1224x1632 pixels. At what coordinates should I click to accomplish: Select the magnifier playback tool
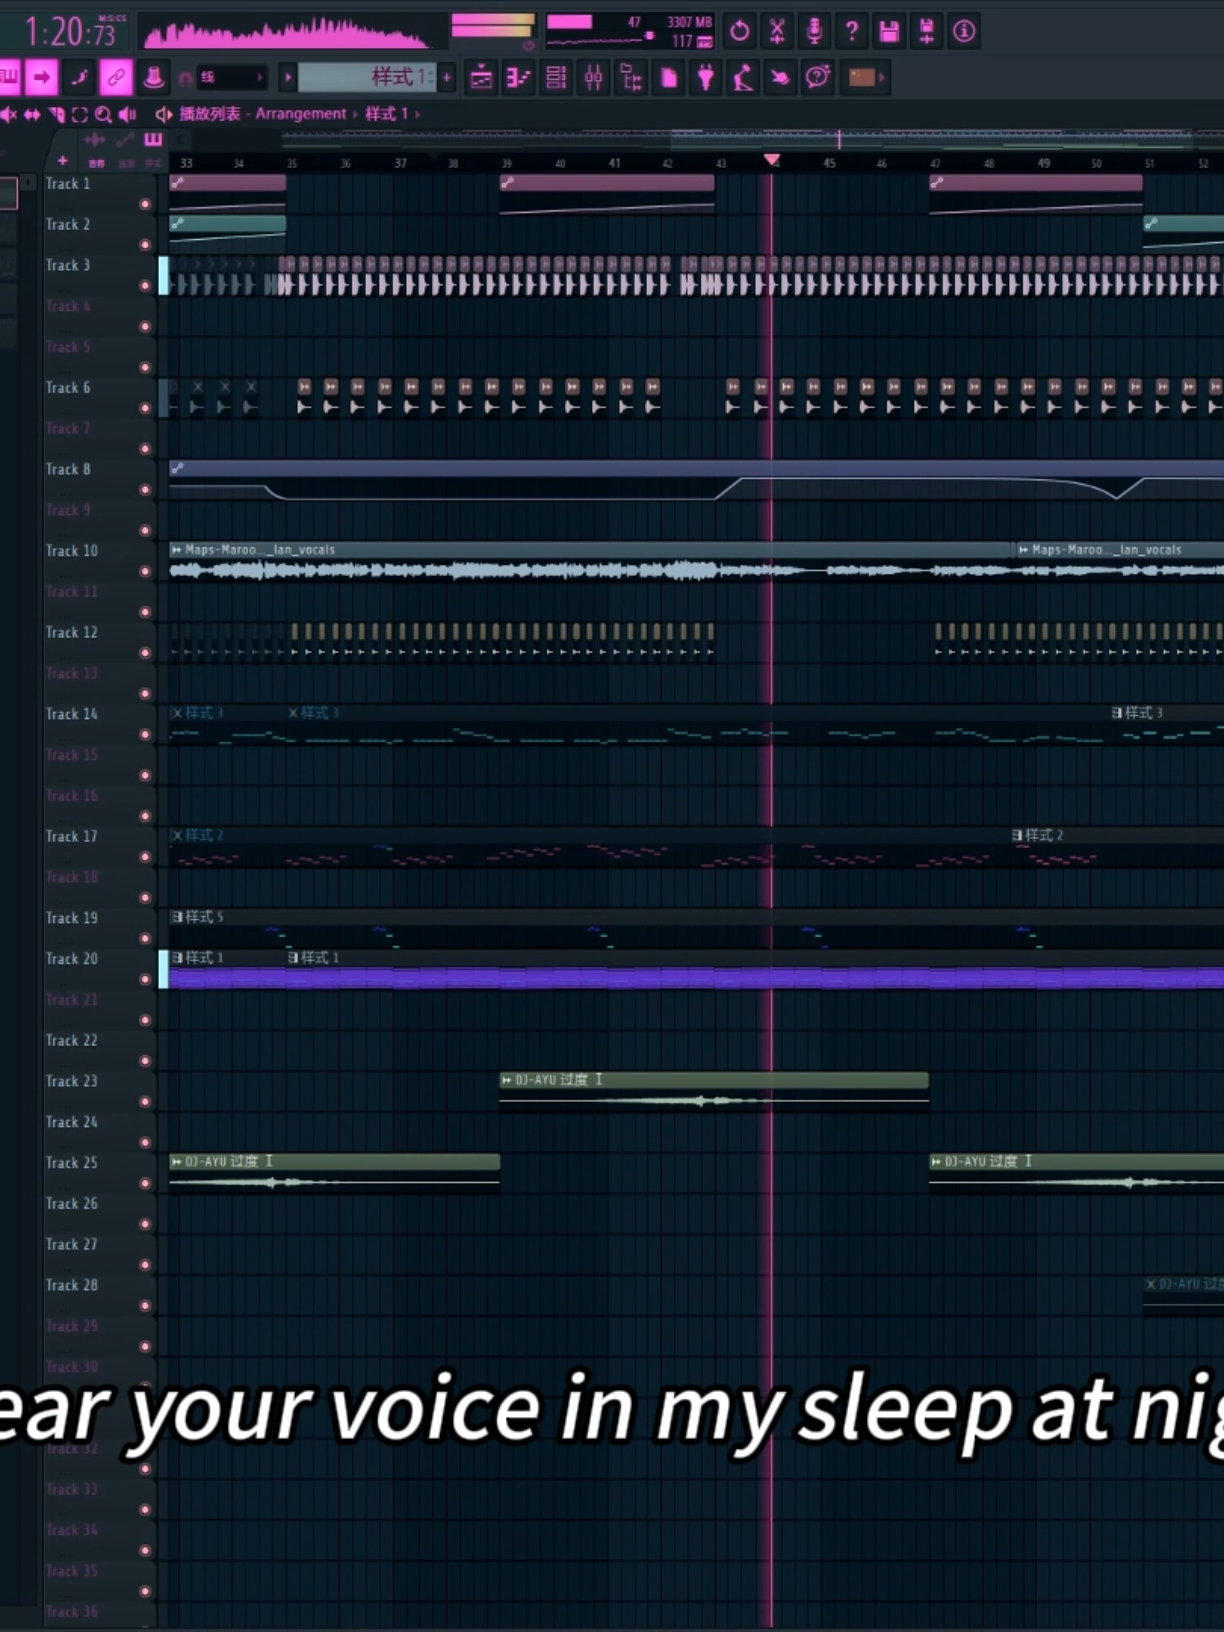coord(103,115)
